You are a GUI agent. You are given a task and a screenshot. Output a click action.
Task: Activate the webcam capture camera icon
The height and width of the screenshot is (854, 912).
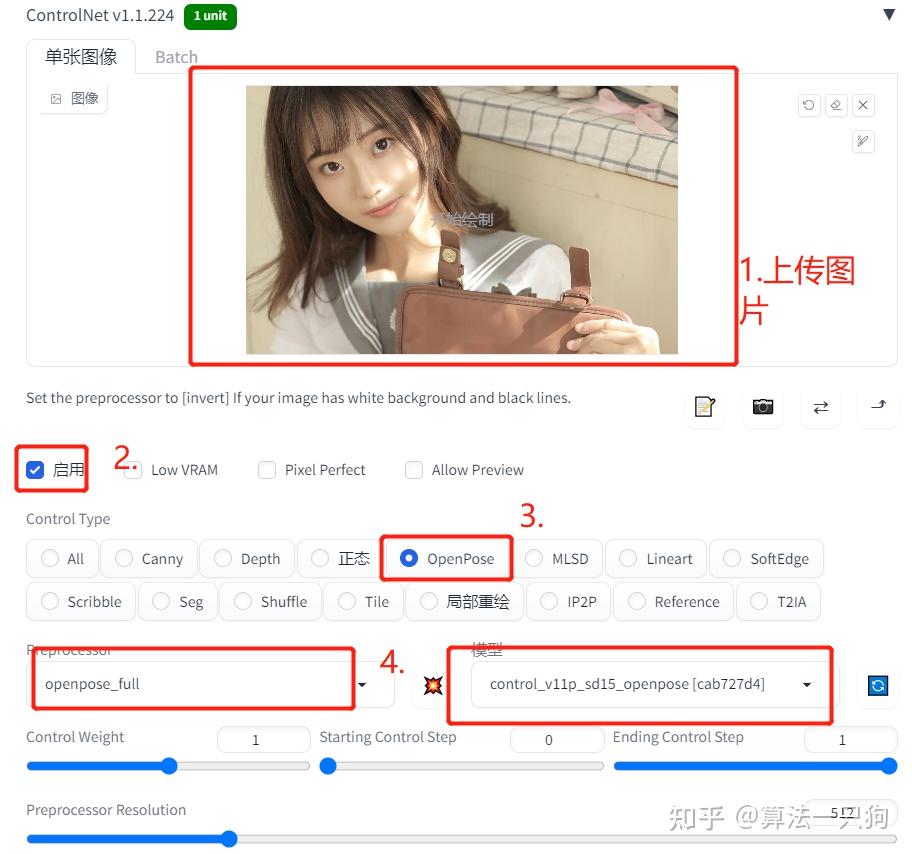763,407
